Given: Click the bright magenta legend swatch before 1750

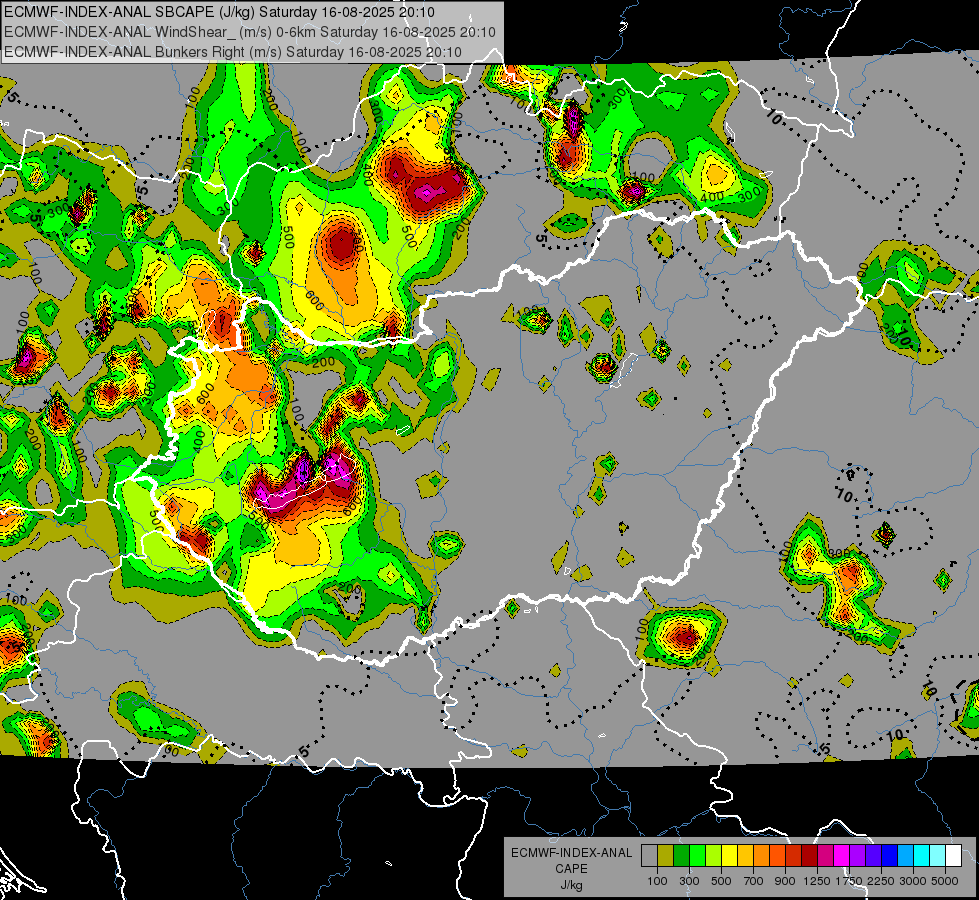Looking at the screenshot, I should (842, 856).
